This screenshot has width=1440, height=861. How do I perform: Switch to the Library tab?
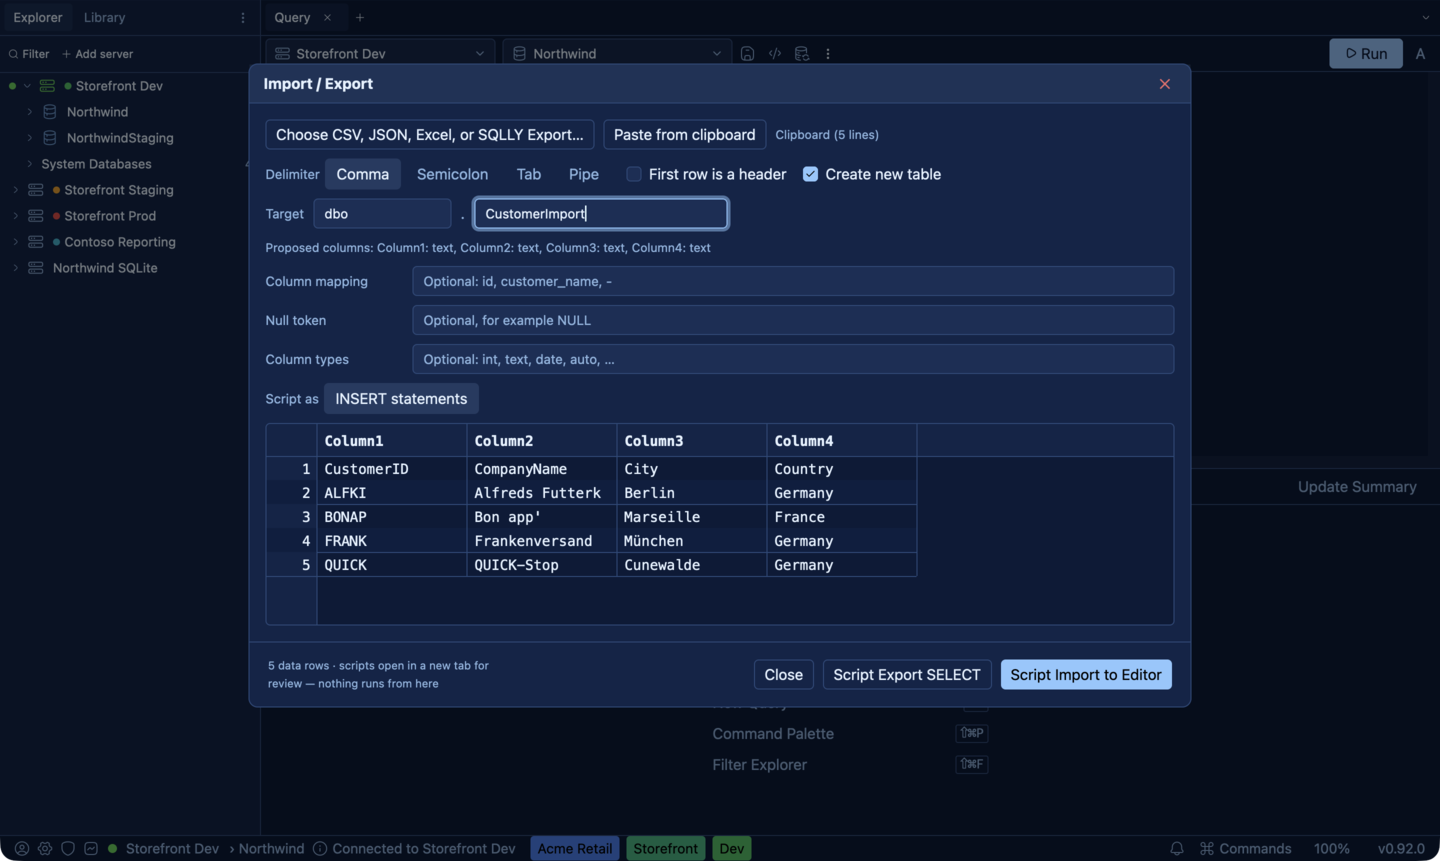[105, 18]
